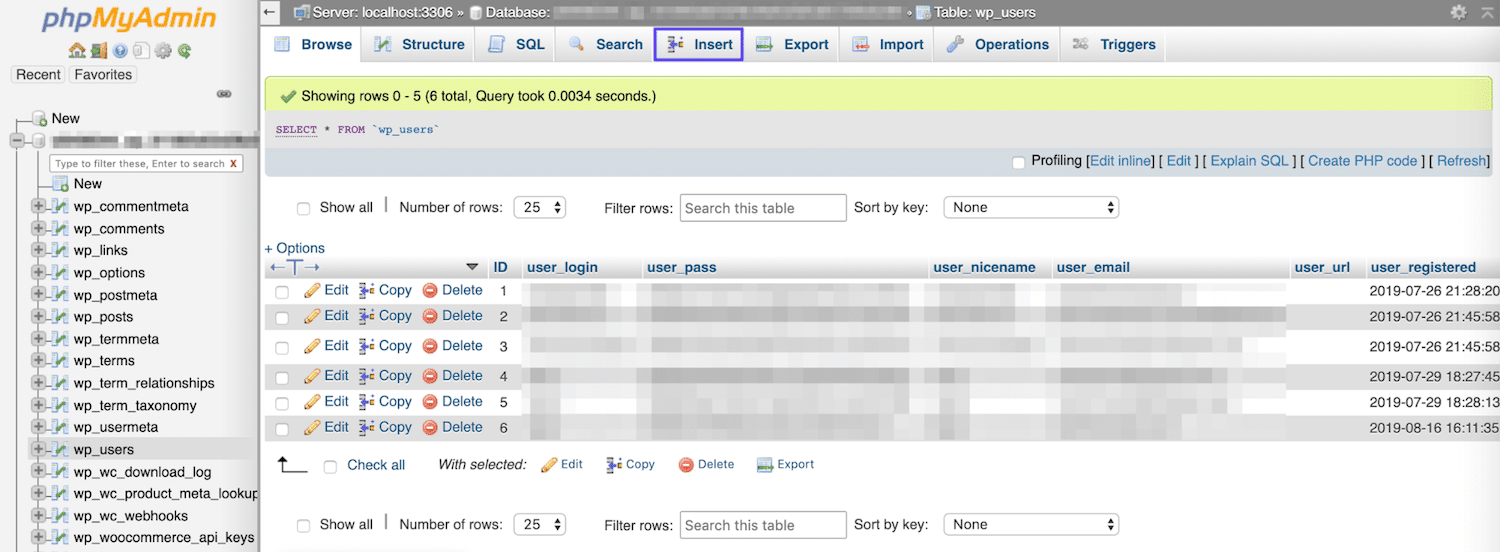Expand the wp_posts table tree node
This screenshot has width=1500, height=552.
pyautogui.click(x=39, y=317)
